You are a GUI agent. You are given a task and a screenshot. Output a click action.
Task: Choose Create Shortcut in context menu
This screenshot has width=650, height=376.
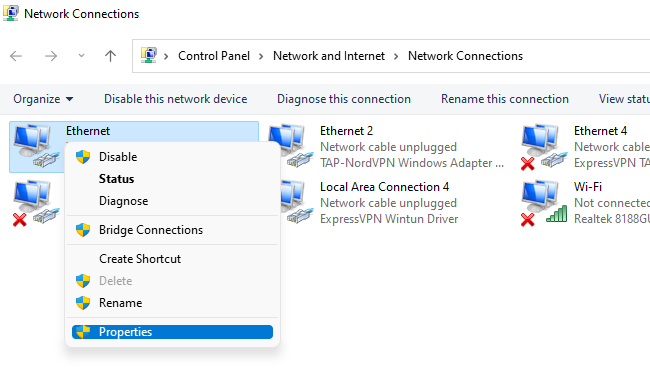pyautogui.click(x=172, y=259)
